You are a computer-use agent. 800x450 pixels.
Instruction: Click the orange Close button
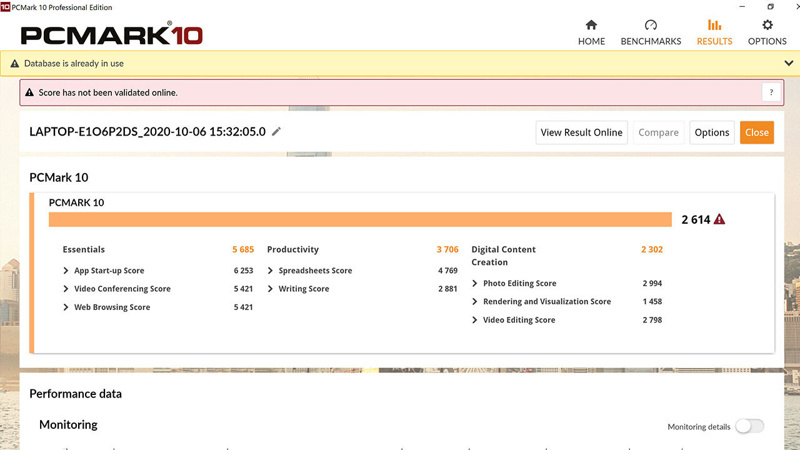757,133
